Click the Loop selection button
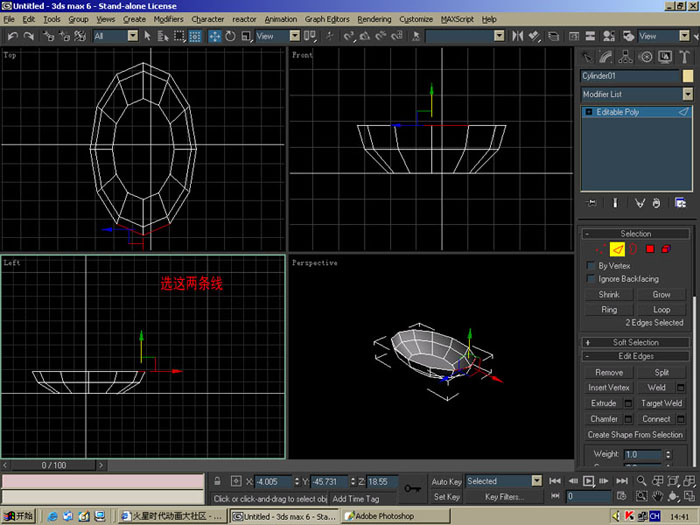Image resolution: width=700 pixels, height=525 pixels. (x=662, y=309)
